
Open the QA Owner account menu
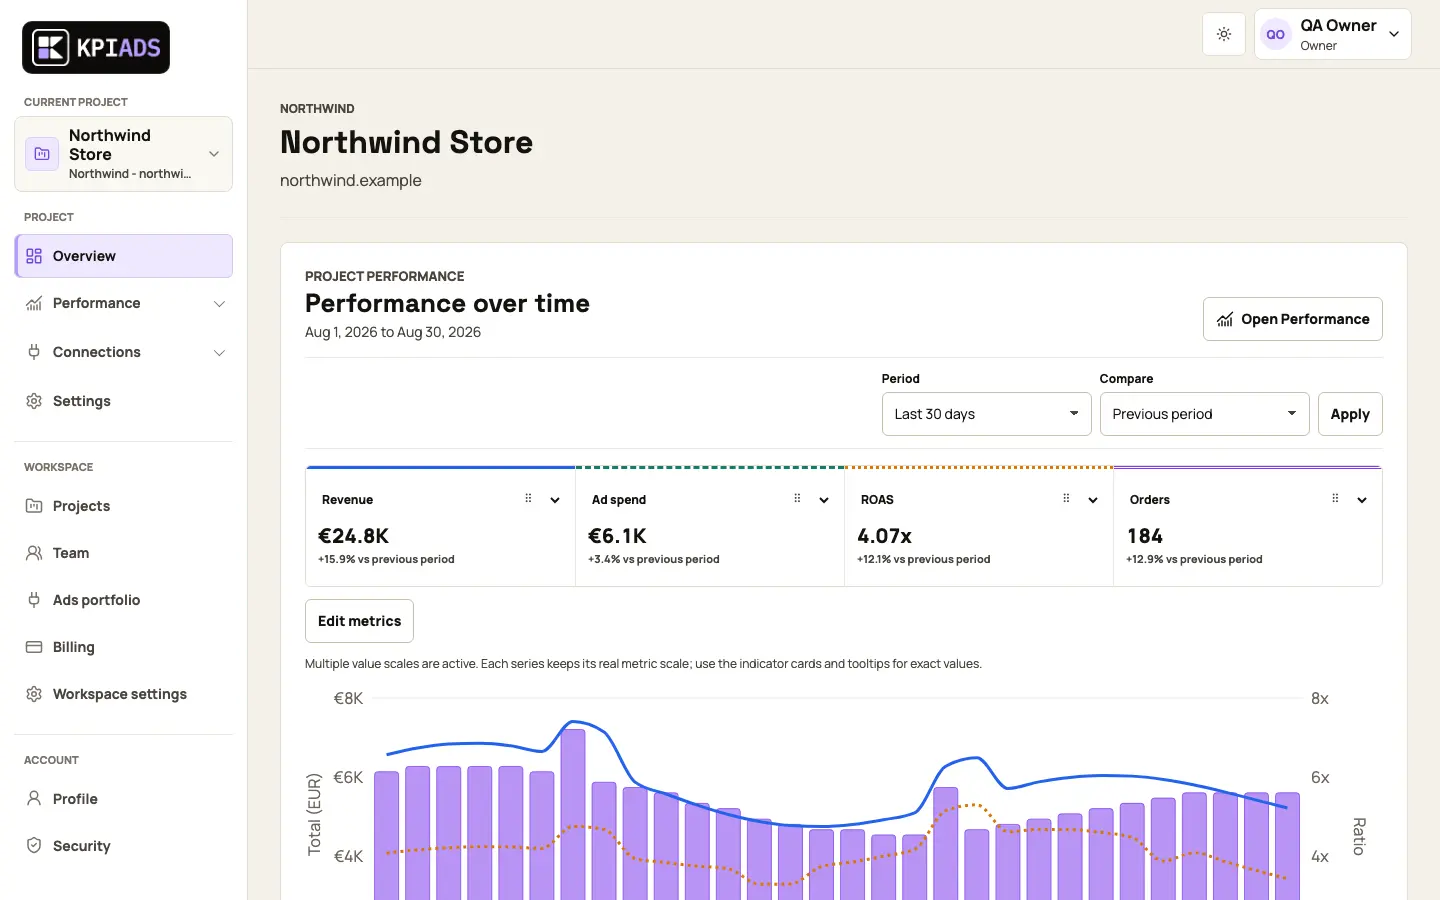[x=1332, y=34]
